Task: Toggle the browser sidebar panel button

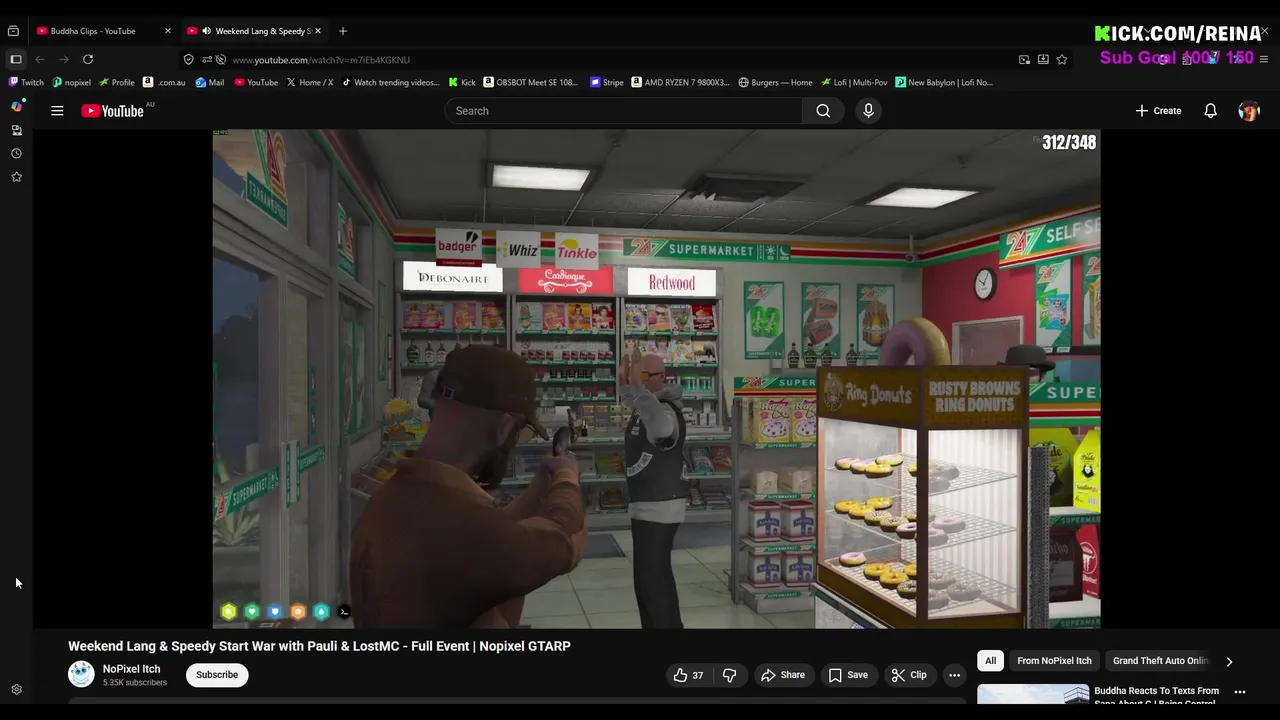Action: (x=16, y=60)
